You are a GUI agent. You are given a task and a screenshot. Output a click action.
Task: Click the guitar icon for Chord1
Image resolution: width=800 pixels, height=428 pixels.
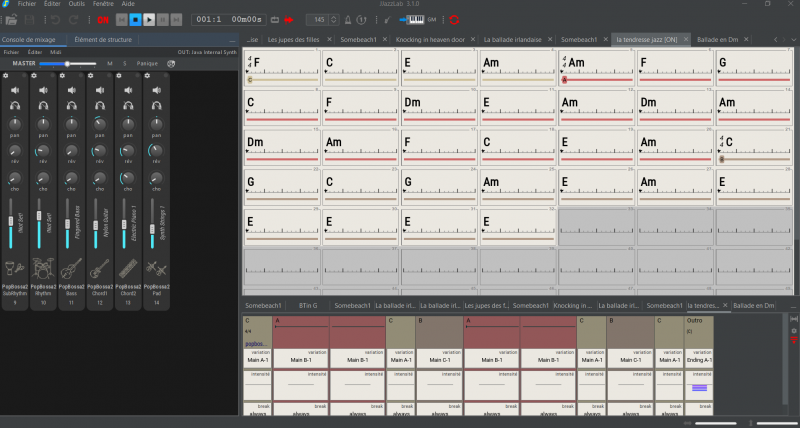pyautogui.click(x=98, y=268)
